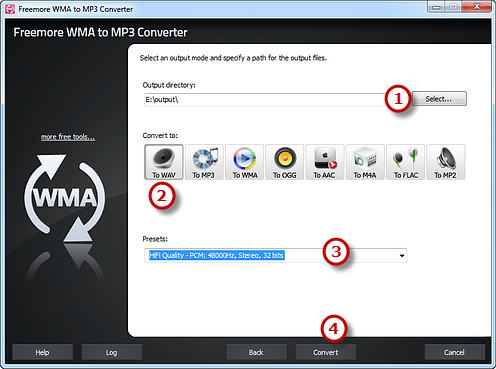Select the To OGG format icon
496x369 pixels.
(x=285, y=162)
